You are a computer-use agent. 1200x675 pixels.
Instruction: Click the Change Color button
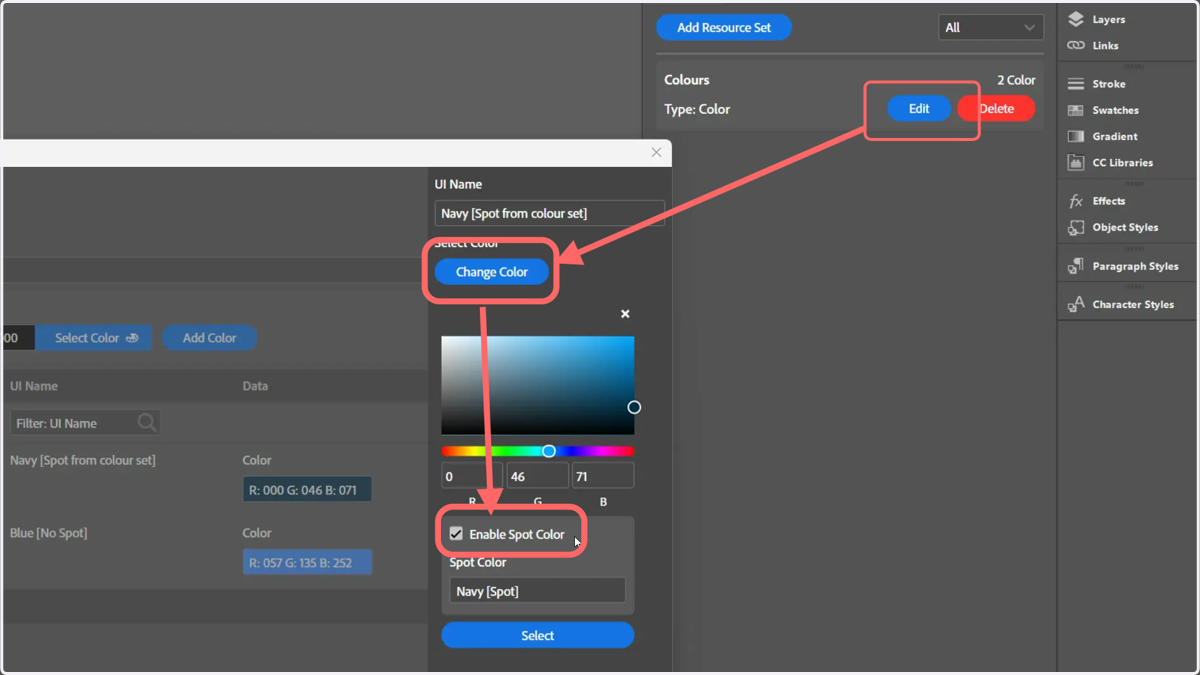(492, 272)
